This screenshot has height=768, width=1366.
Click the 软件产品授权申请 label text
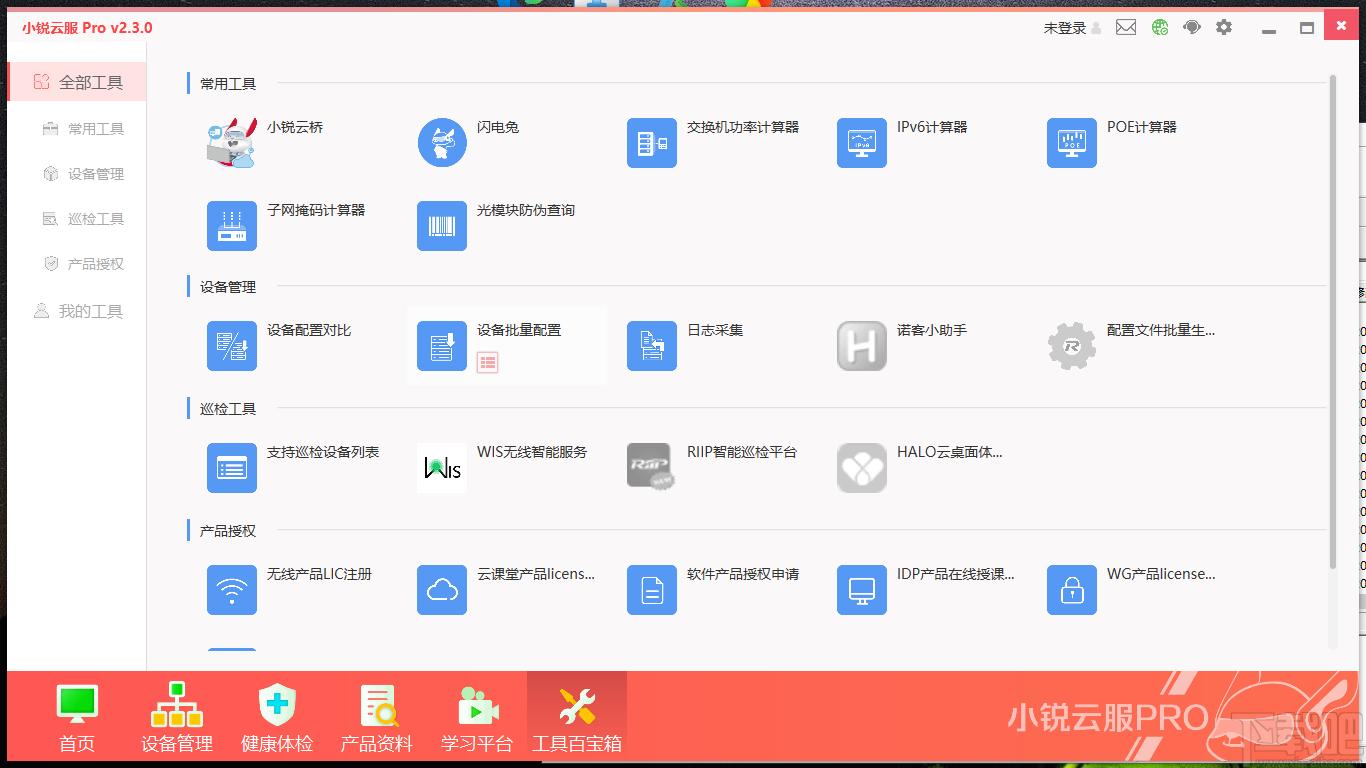pos(743,574)
